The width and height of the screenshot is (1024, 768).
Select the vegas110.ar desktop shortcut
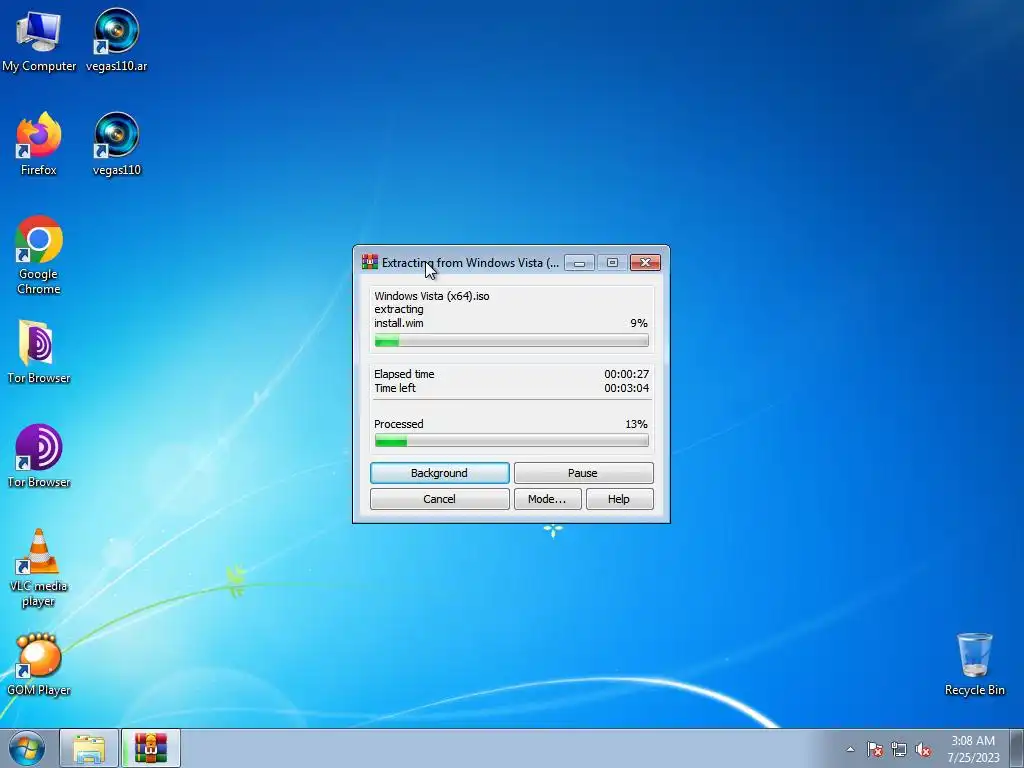click(116, 40)
